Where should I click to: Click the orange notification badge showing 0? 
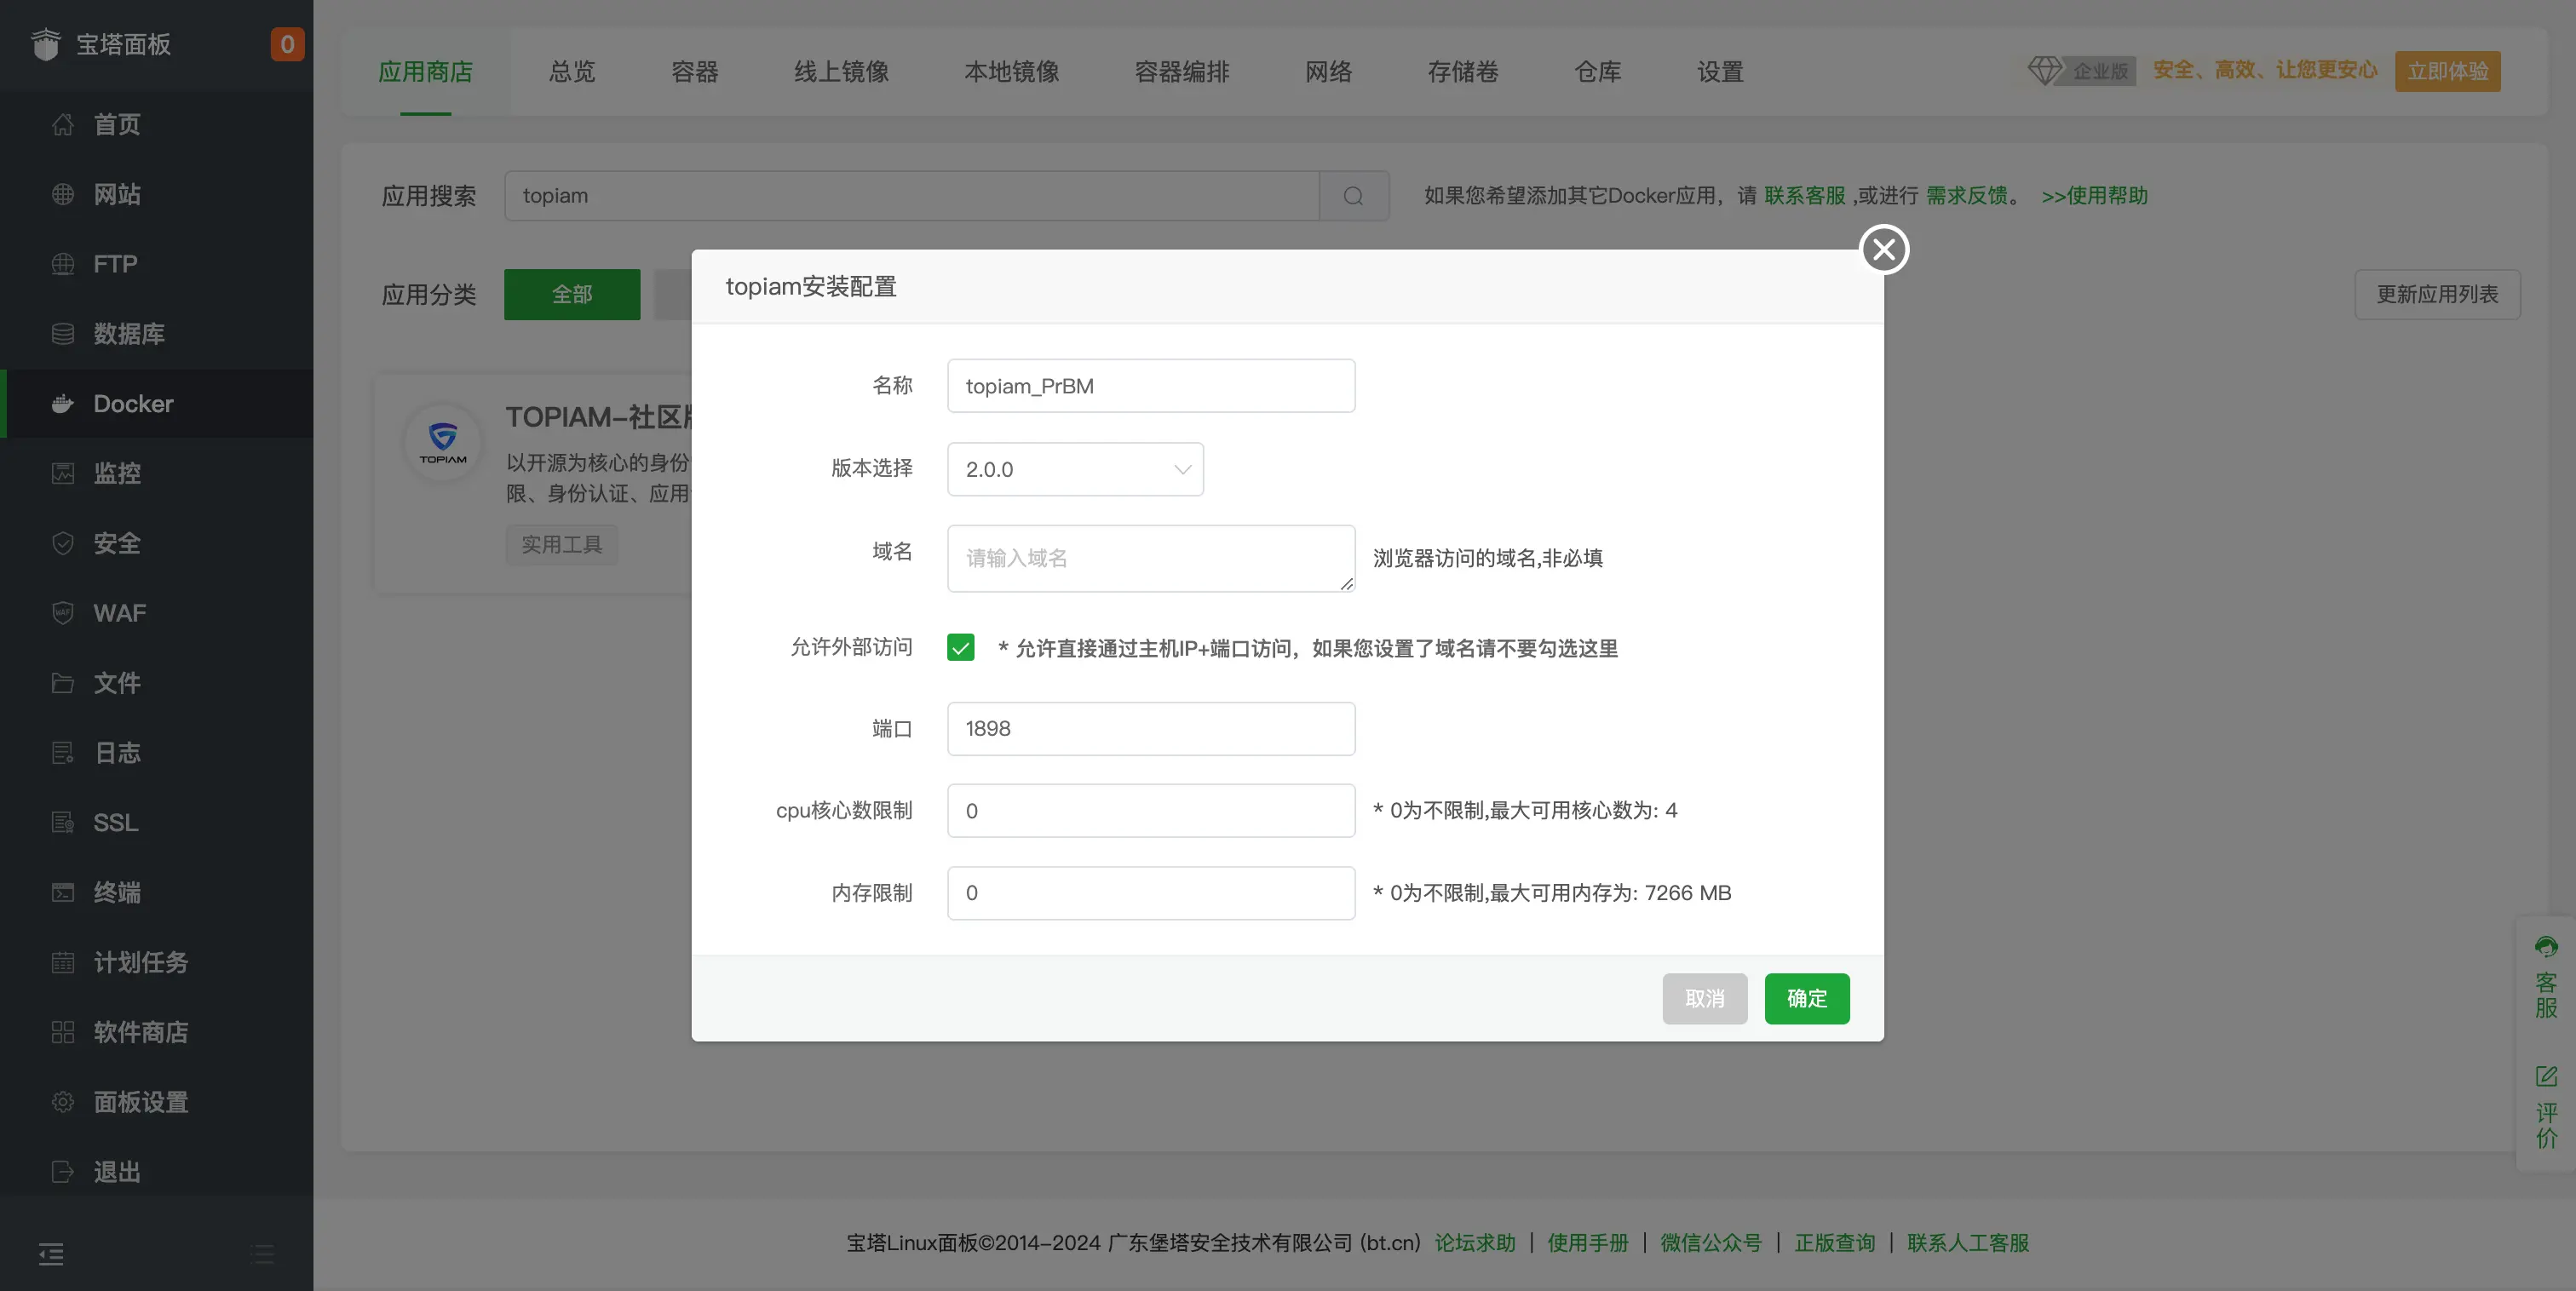[287, 44]
